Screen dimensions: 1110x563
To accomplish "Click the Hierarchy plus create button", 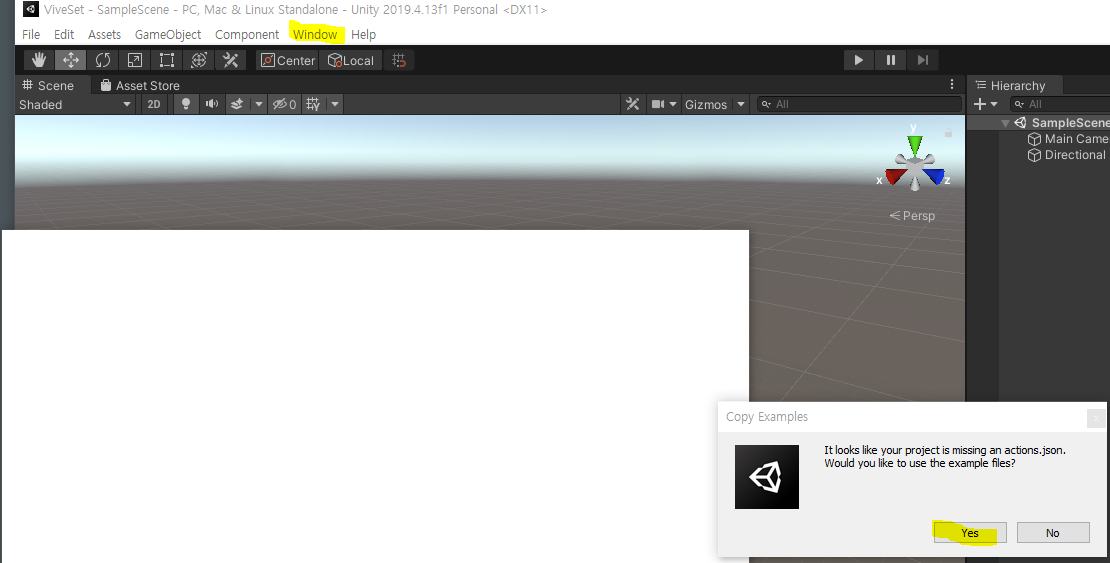I will [x=980, y=104].
